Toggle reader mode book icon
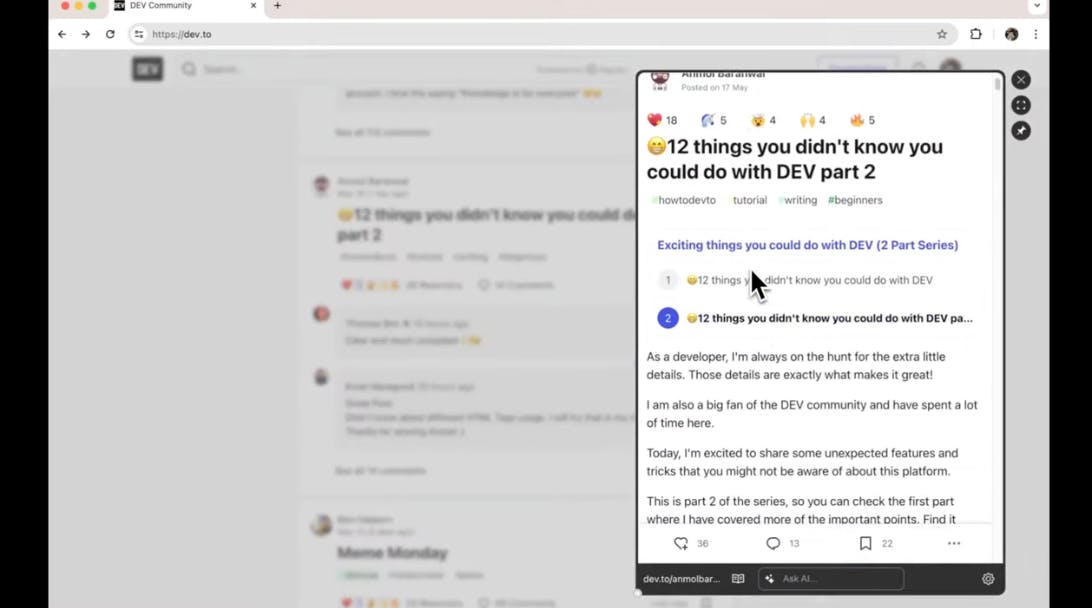Screen dimensions: 1092x608 pyautogui.click(x=738, y=579)
